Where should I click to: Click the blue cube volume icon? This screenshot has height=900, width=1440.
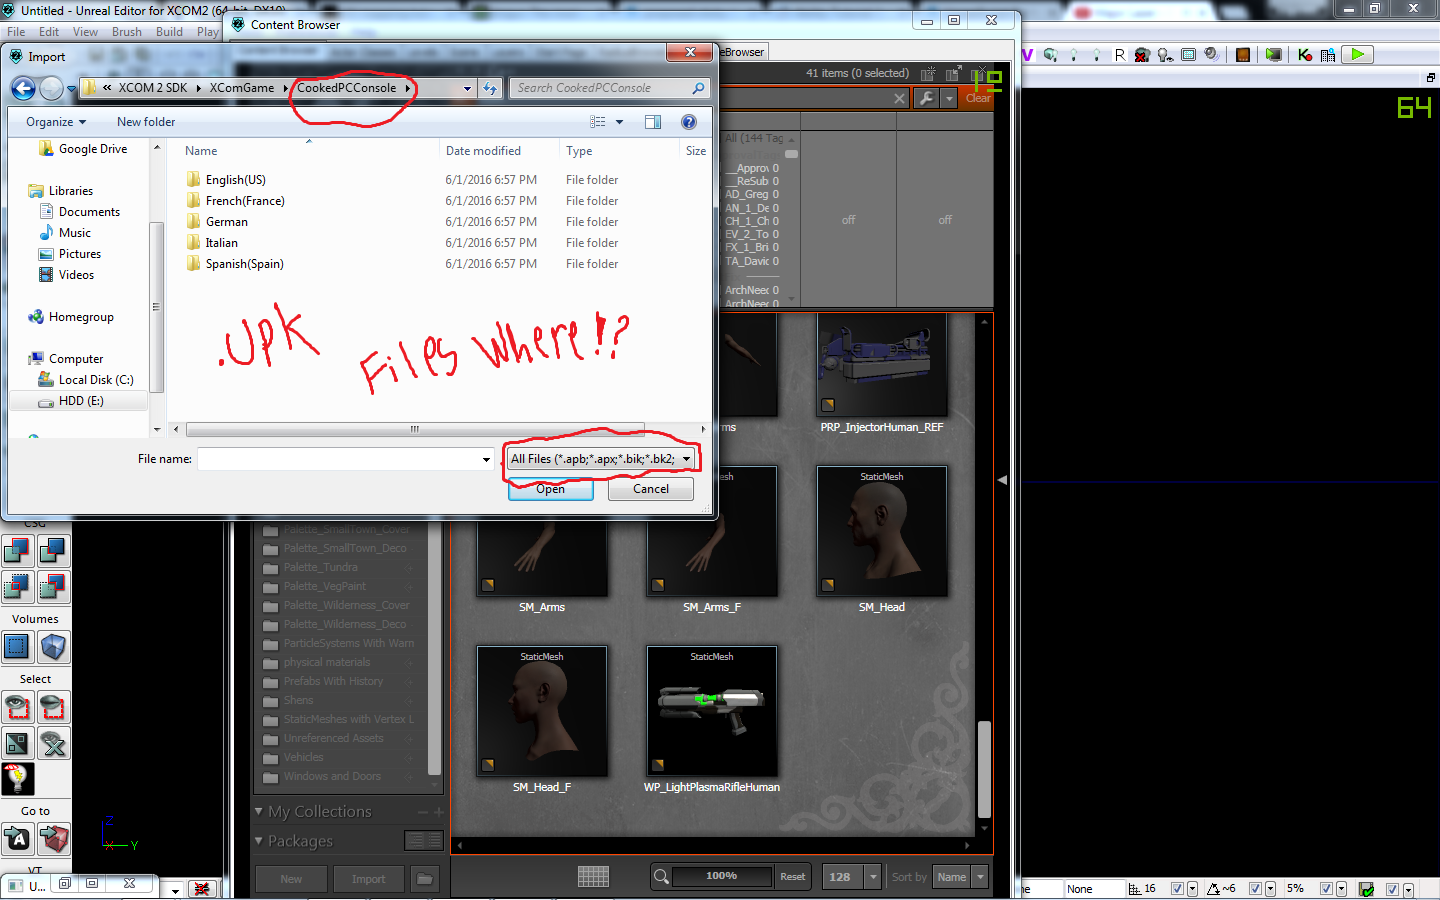click(53, 647)
